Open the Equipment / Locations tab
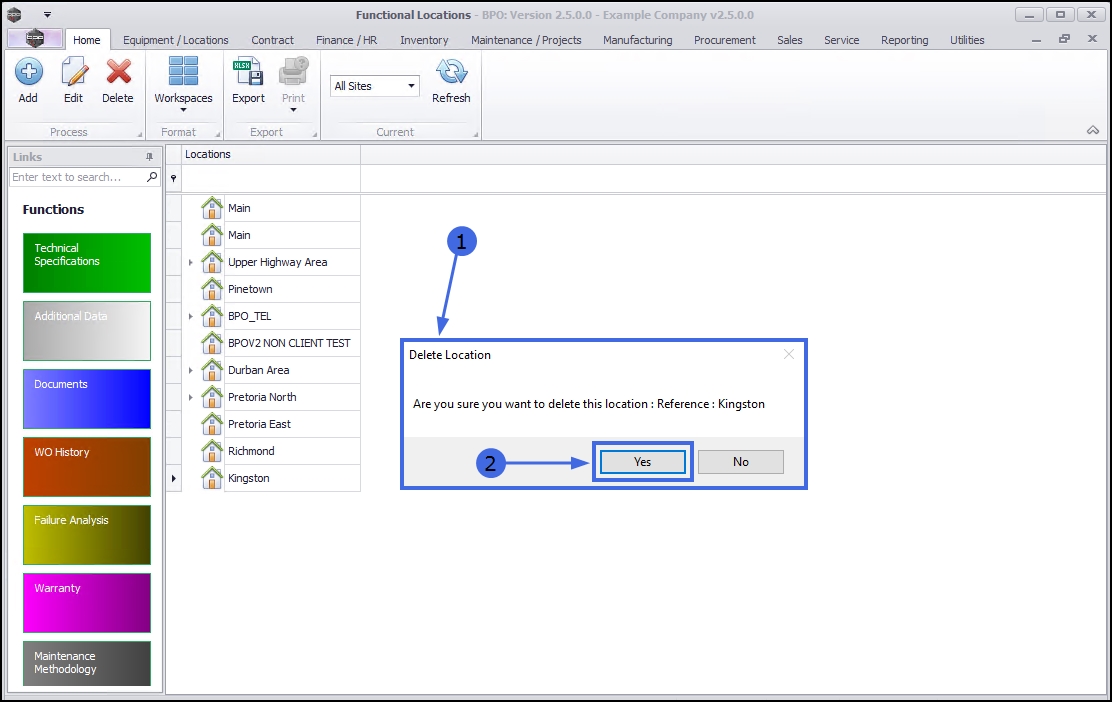Viewport: 1112px width, 702px height. [176, 40]
